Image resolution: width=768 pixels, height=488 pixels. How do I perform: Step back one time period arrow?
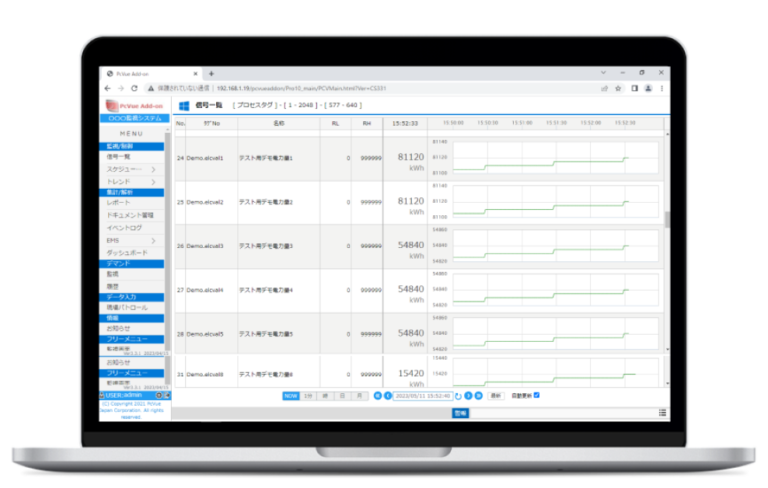tap(387, 395)
